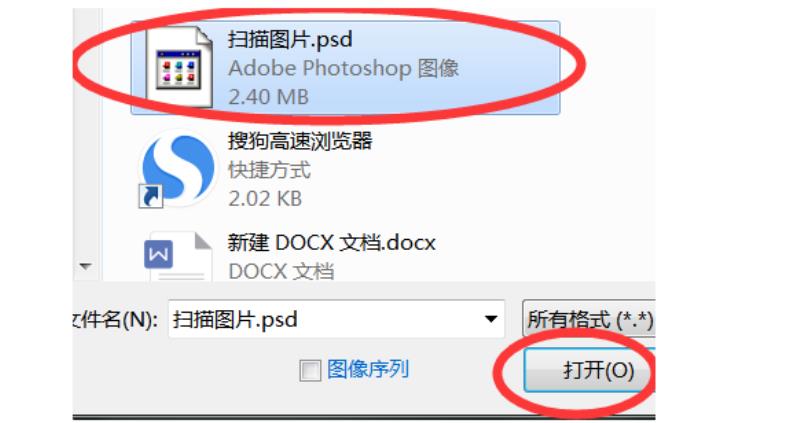Click the 搜狗高速浏览器 browser icon
The width and height of the screenshot is (800, 423).
coord(177,168)
